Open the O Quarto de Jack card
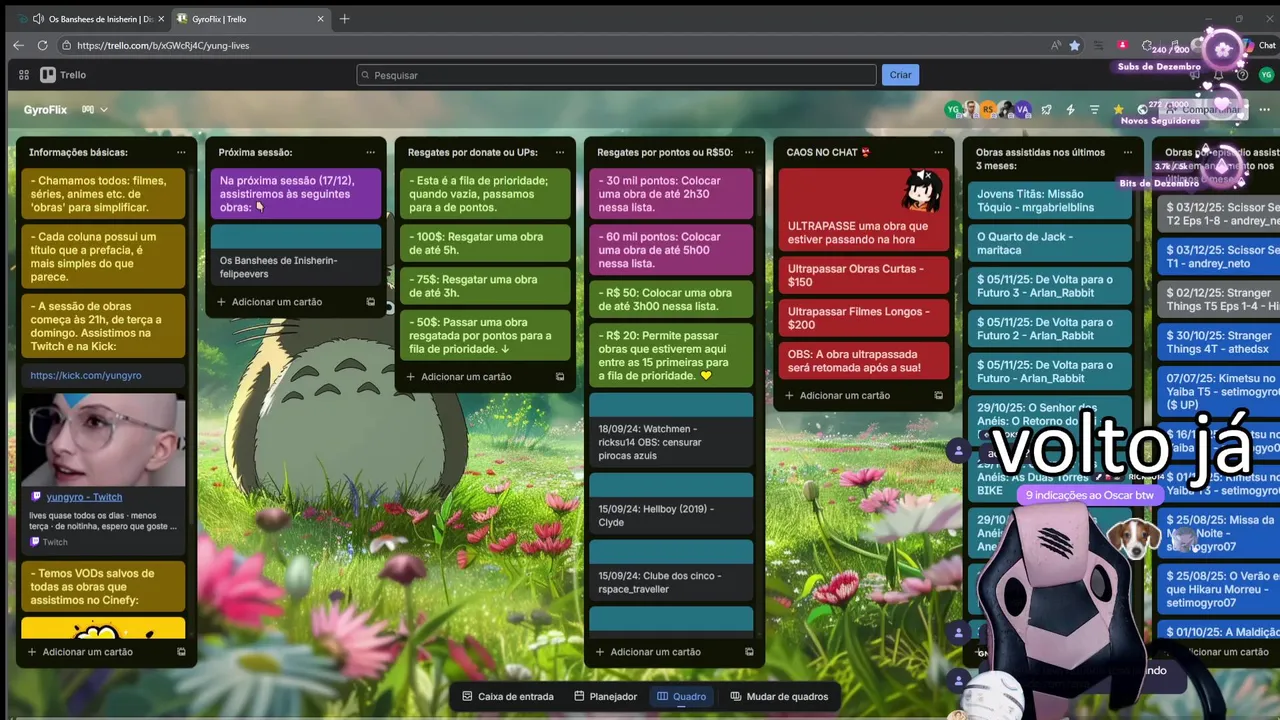The height and width of the screenshot is (720, 1280). tap(1049, 243)
